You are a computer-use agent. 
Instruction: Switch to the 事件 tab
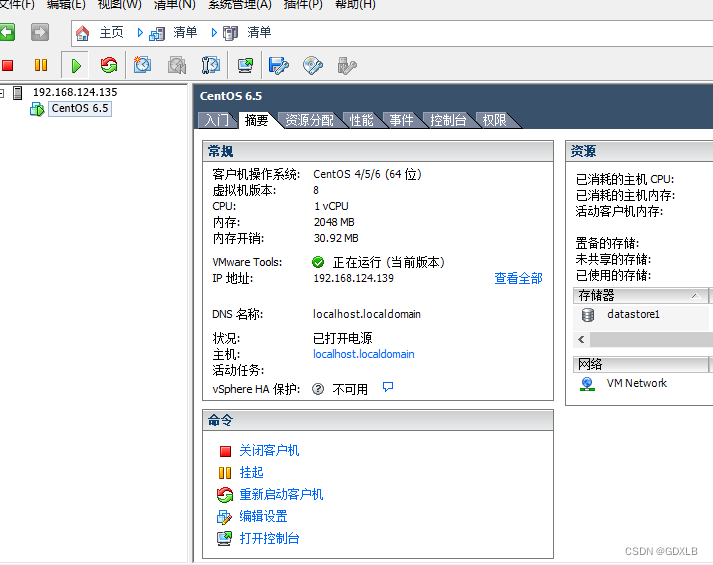point(402,120)
